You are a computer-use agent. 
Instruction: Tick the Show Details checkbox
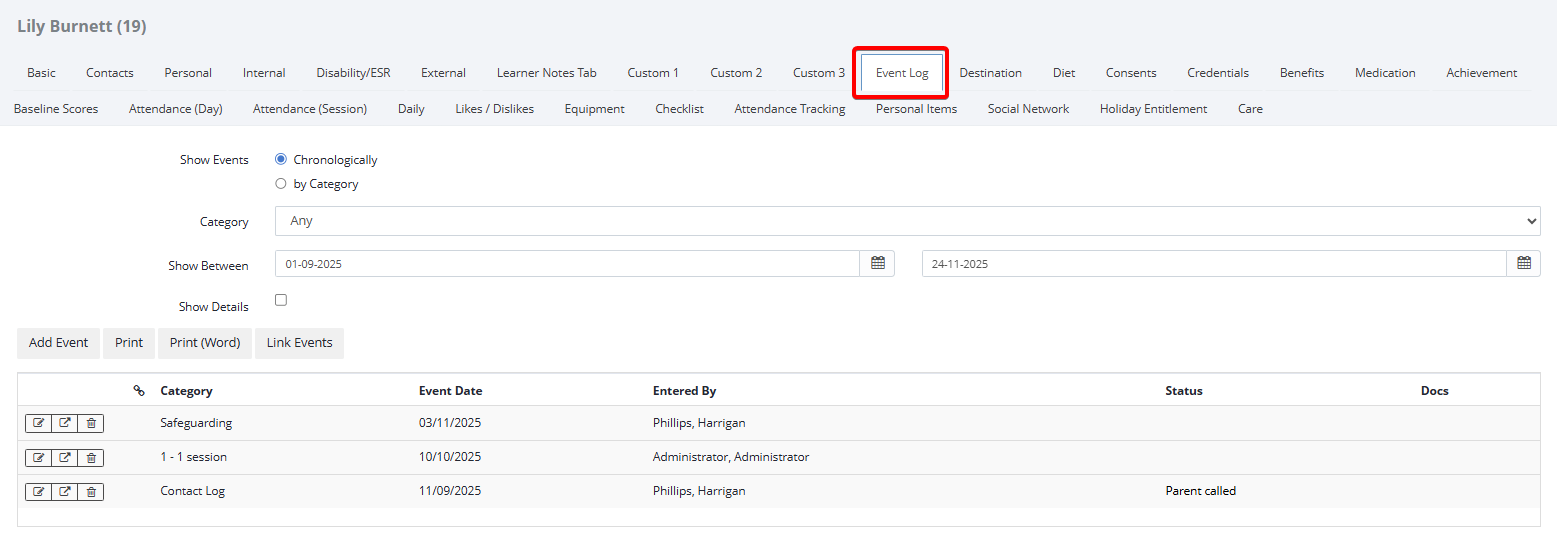click(281, 300)
